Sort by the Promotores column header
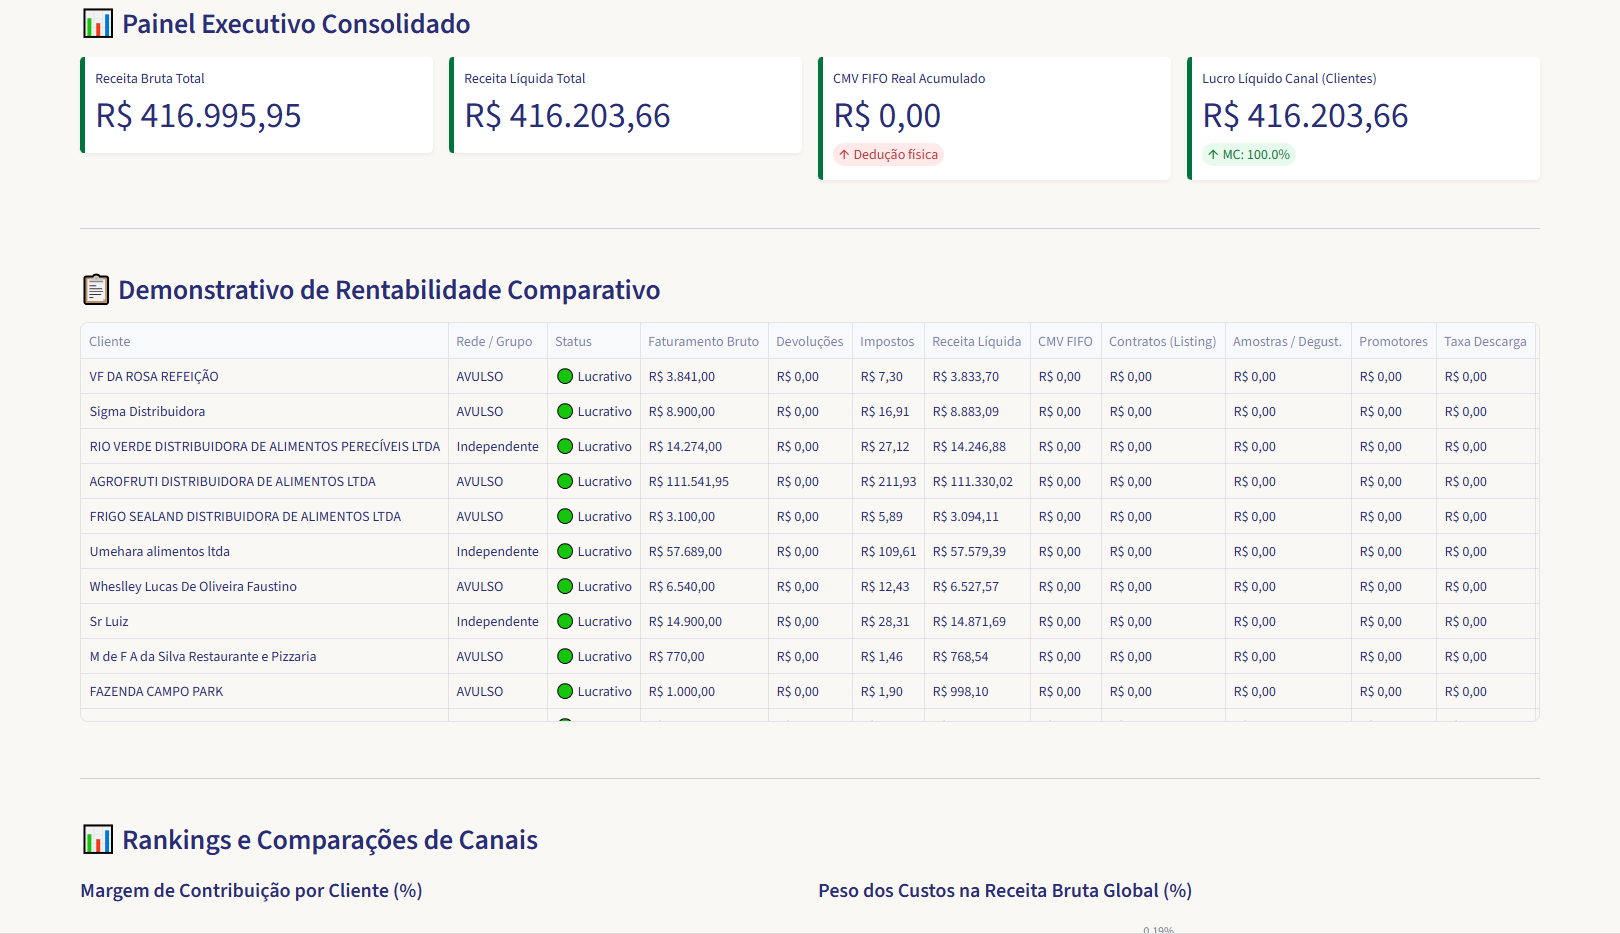 click(x=1394, y=341)
